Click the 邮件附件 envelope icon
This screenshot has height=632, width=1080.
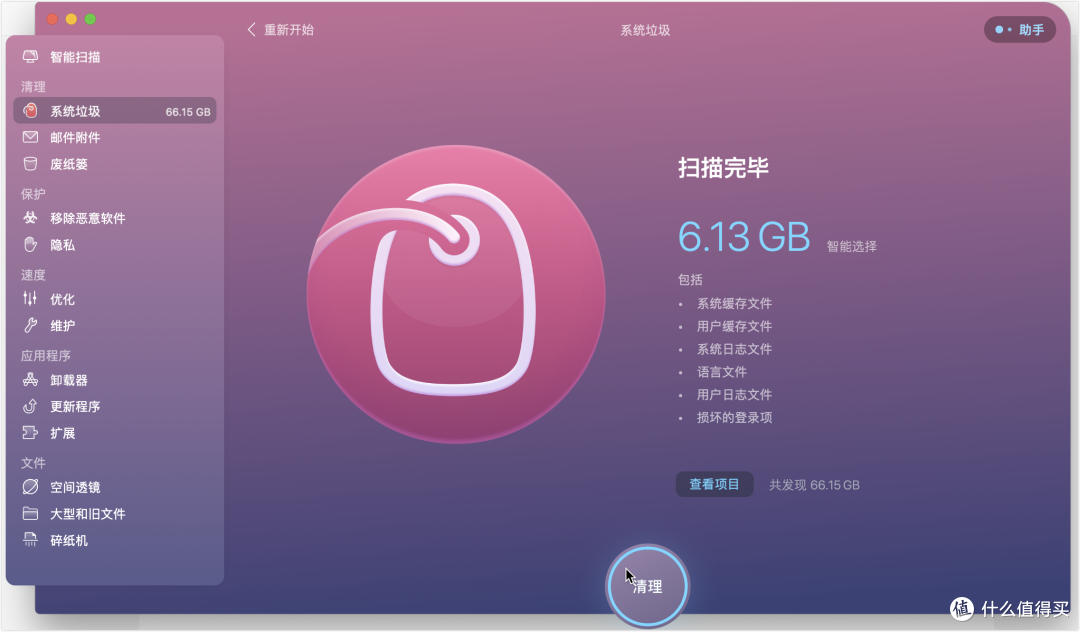tap(30, 137)
